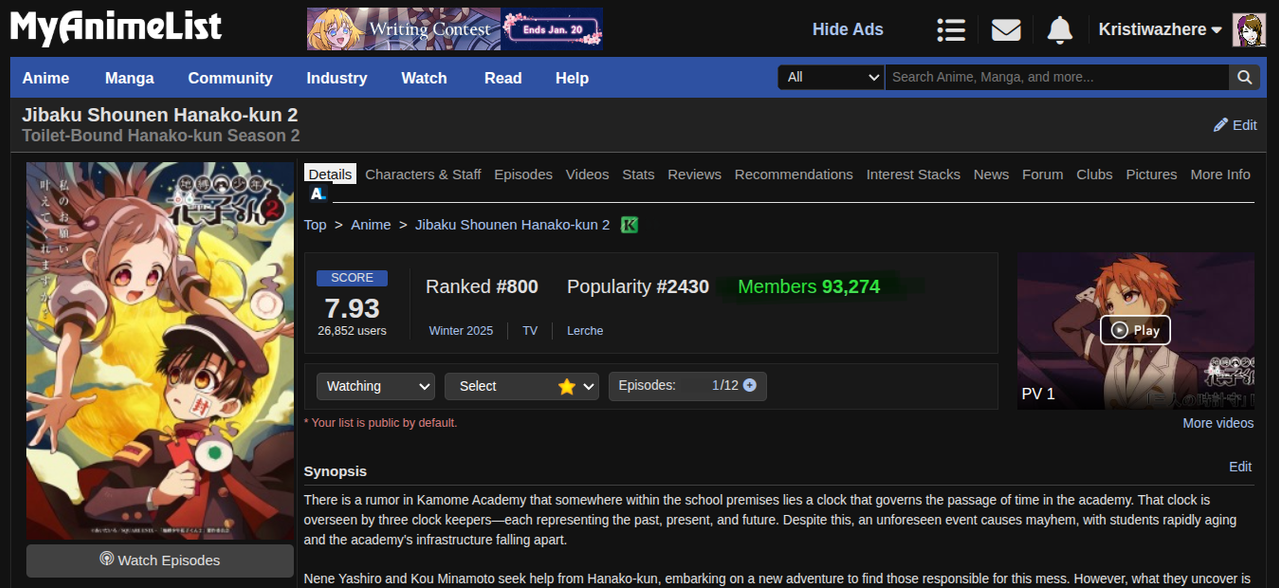Open the messages envelope icon
This screenshot has width=1279, height=588.
pos(1006,30)
